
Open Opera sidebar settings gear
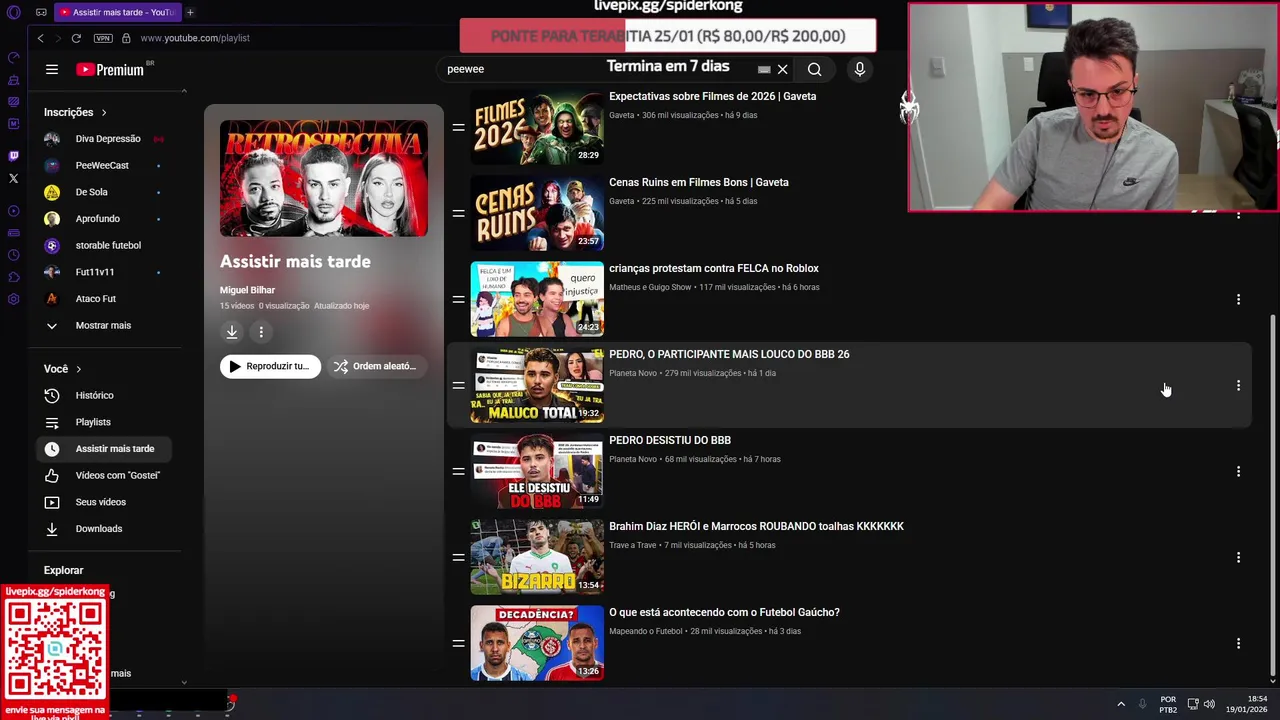pos(13,299)
